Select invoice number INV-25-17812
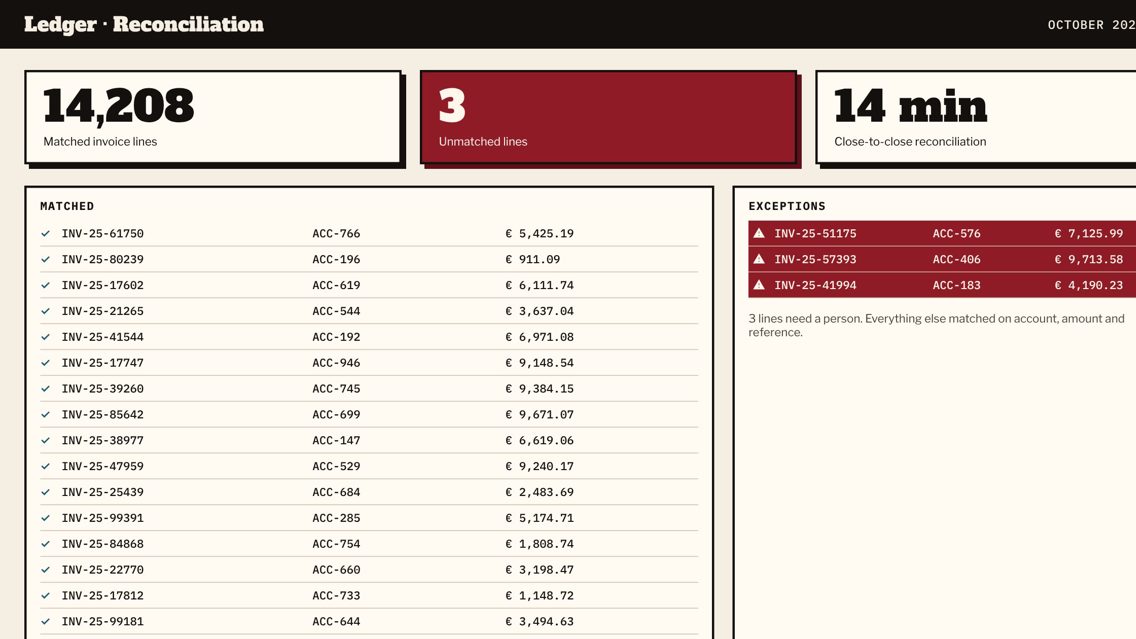Viewport: 1136px width, 639px height. (103, 596)
